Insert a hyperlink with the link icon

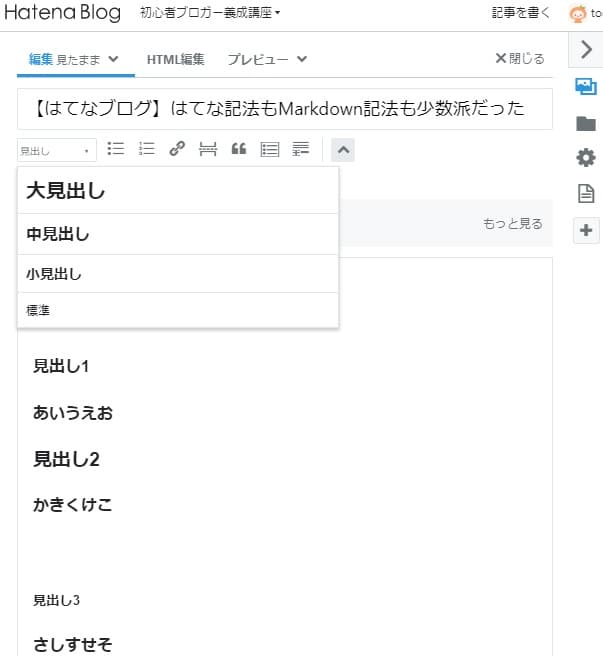(177, 149)
